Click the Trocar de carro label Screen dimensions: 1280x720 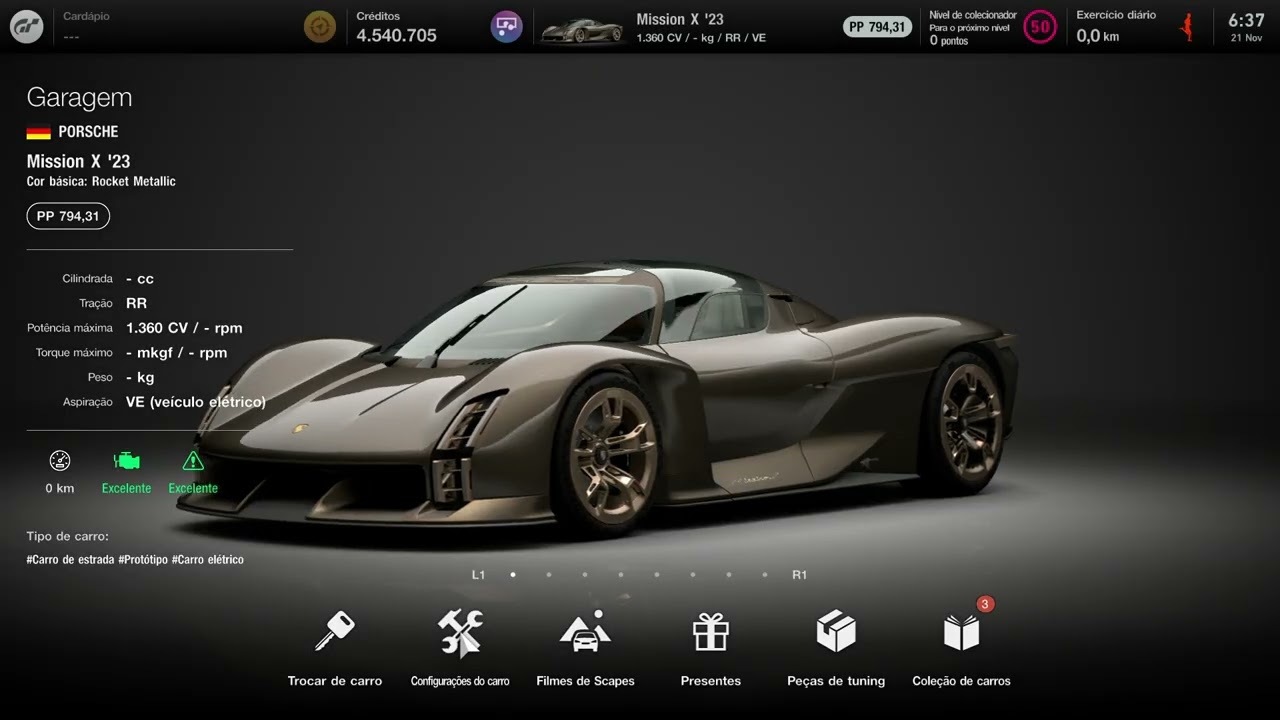(335, 681)
